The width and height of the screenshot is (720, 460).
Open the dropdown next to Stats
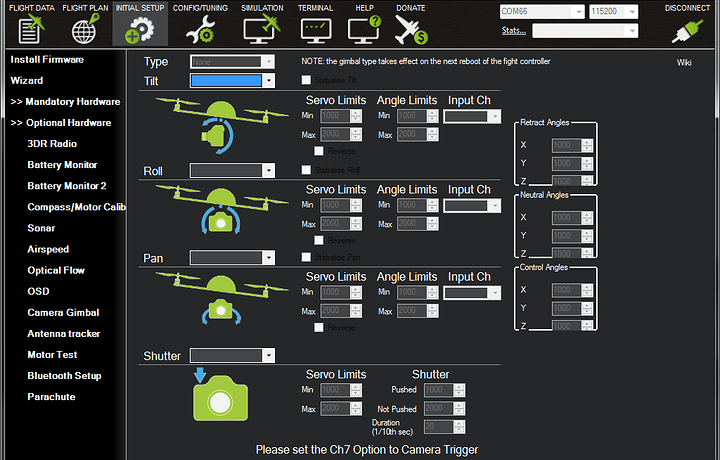(x=585, y=31)
